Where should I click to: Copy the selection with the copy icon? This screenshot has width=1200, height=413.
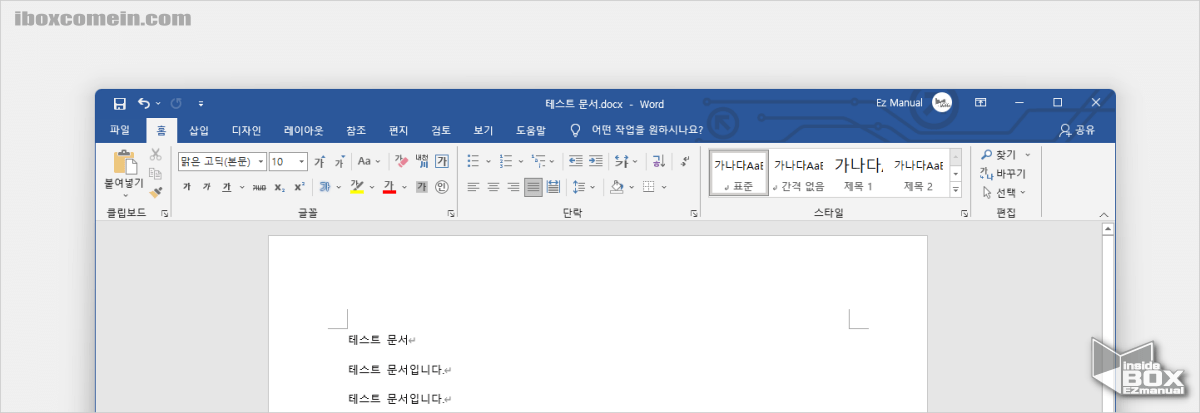[x=155, y=172]
